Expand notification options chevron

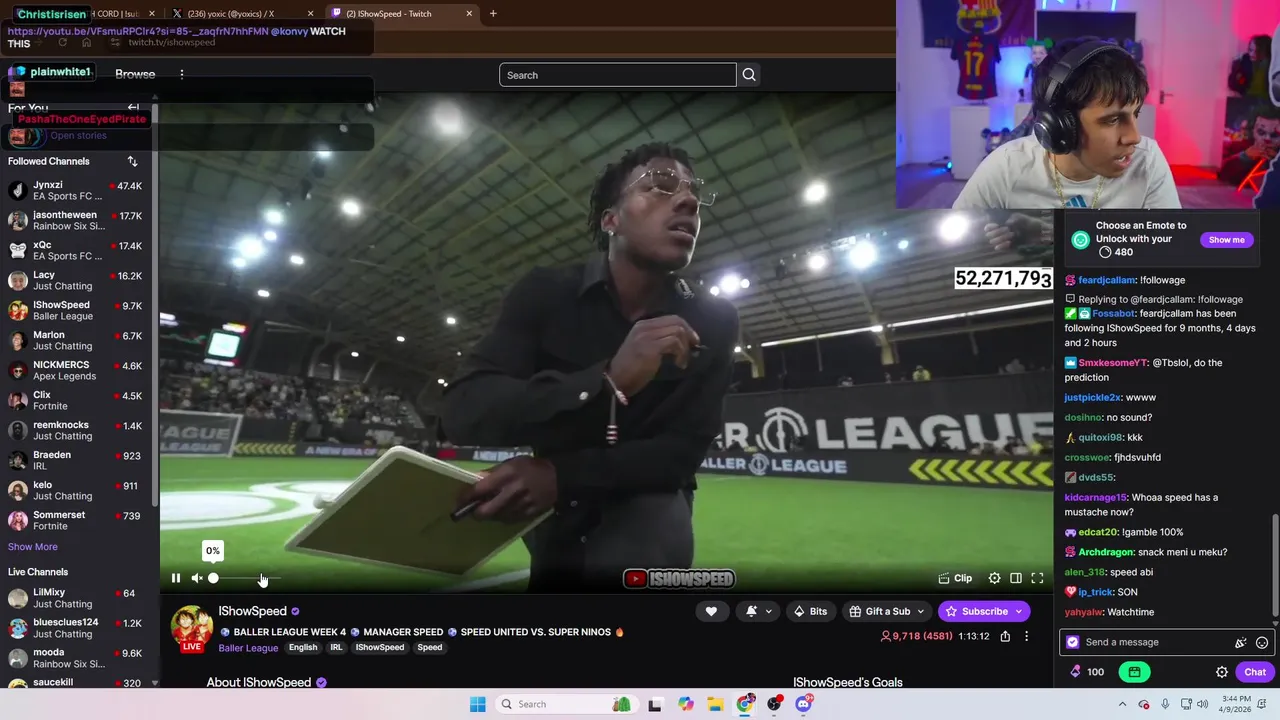pyautogui.click(x=769, y=611)
